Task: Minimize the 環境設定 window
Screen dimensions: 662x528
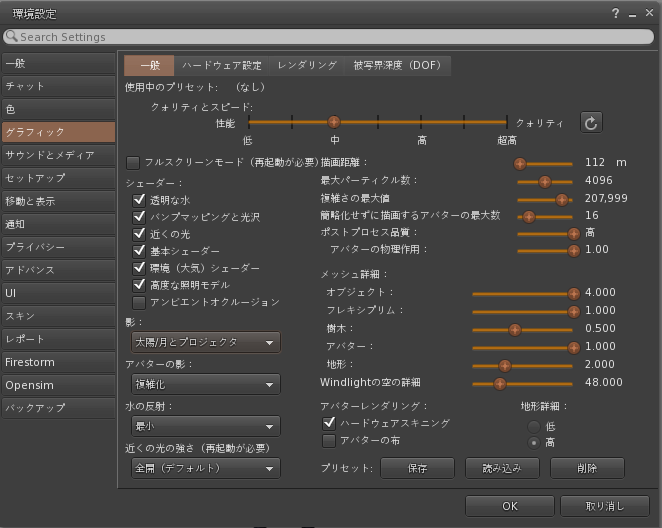Action: tap(632, 15)
